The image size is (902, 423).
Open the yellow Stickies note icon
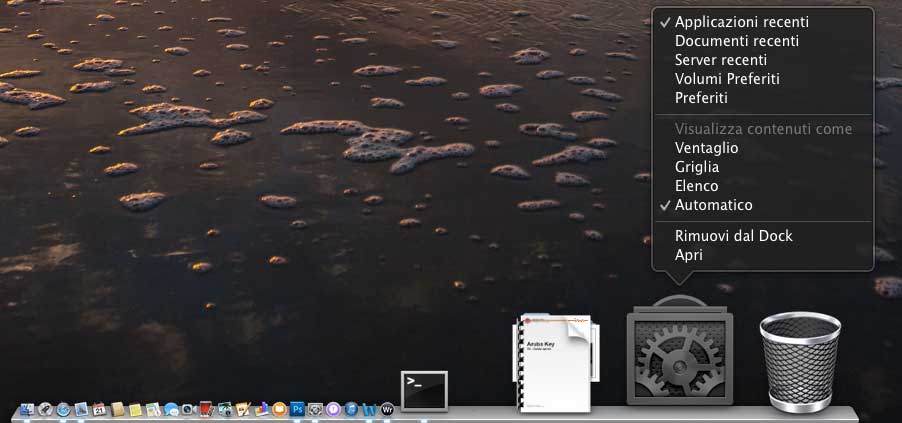[x=135, y=409]
